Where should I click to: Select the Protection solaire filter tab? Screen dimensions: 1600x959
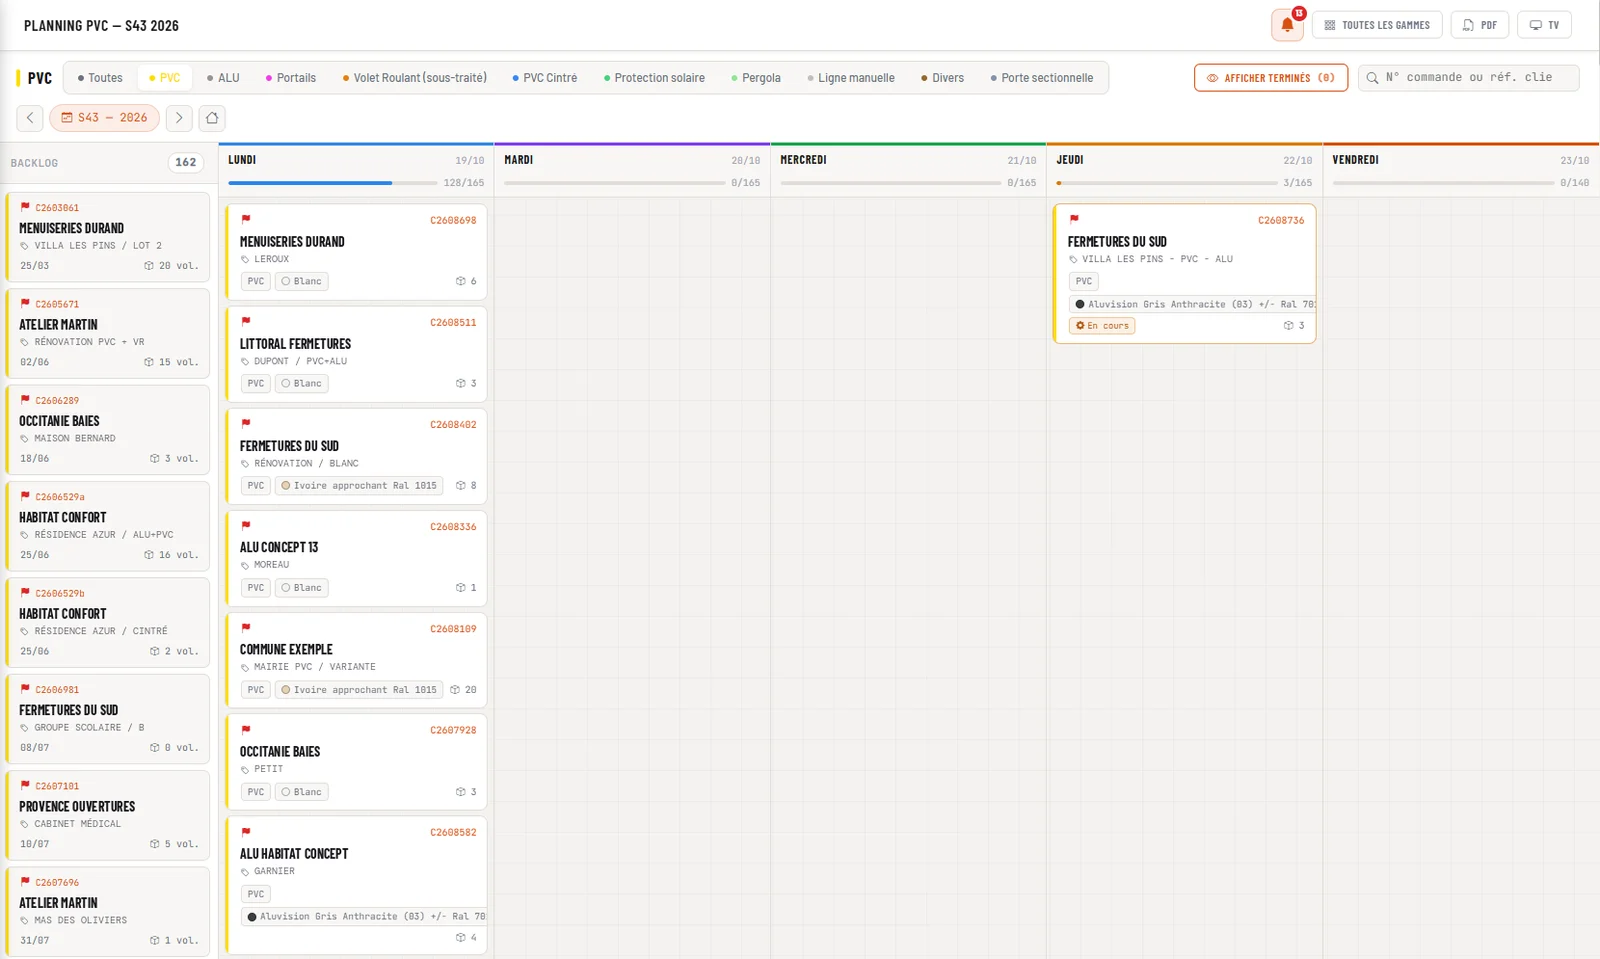[x=655, y=78]
